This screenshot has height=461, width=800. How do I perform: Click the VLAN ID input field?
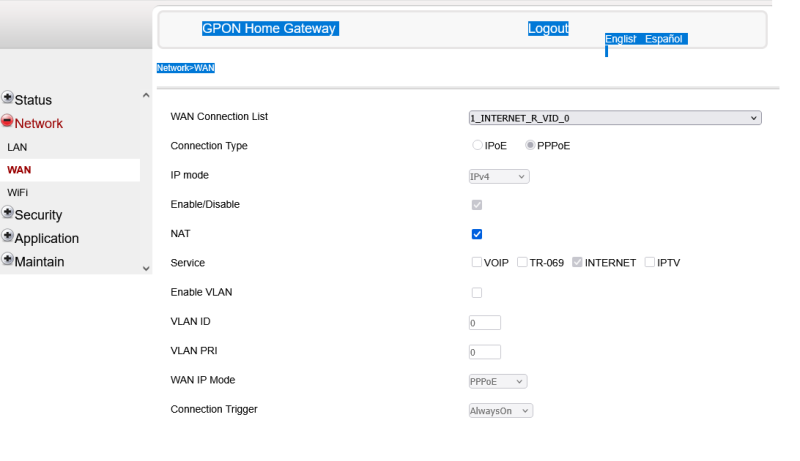tap(485, 323)
